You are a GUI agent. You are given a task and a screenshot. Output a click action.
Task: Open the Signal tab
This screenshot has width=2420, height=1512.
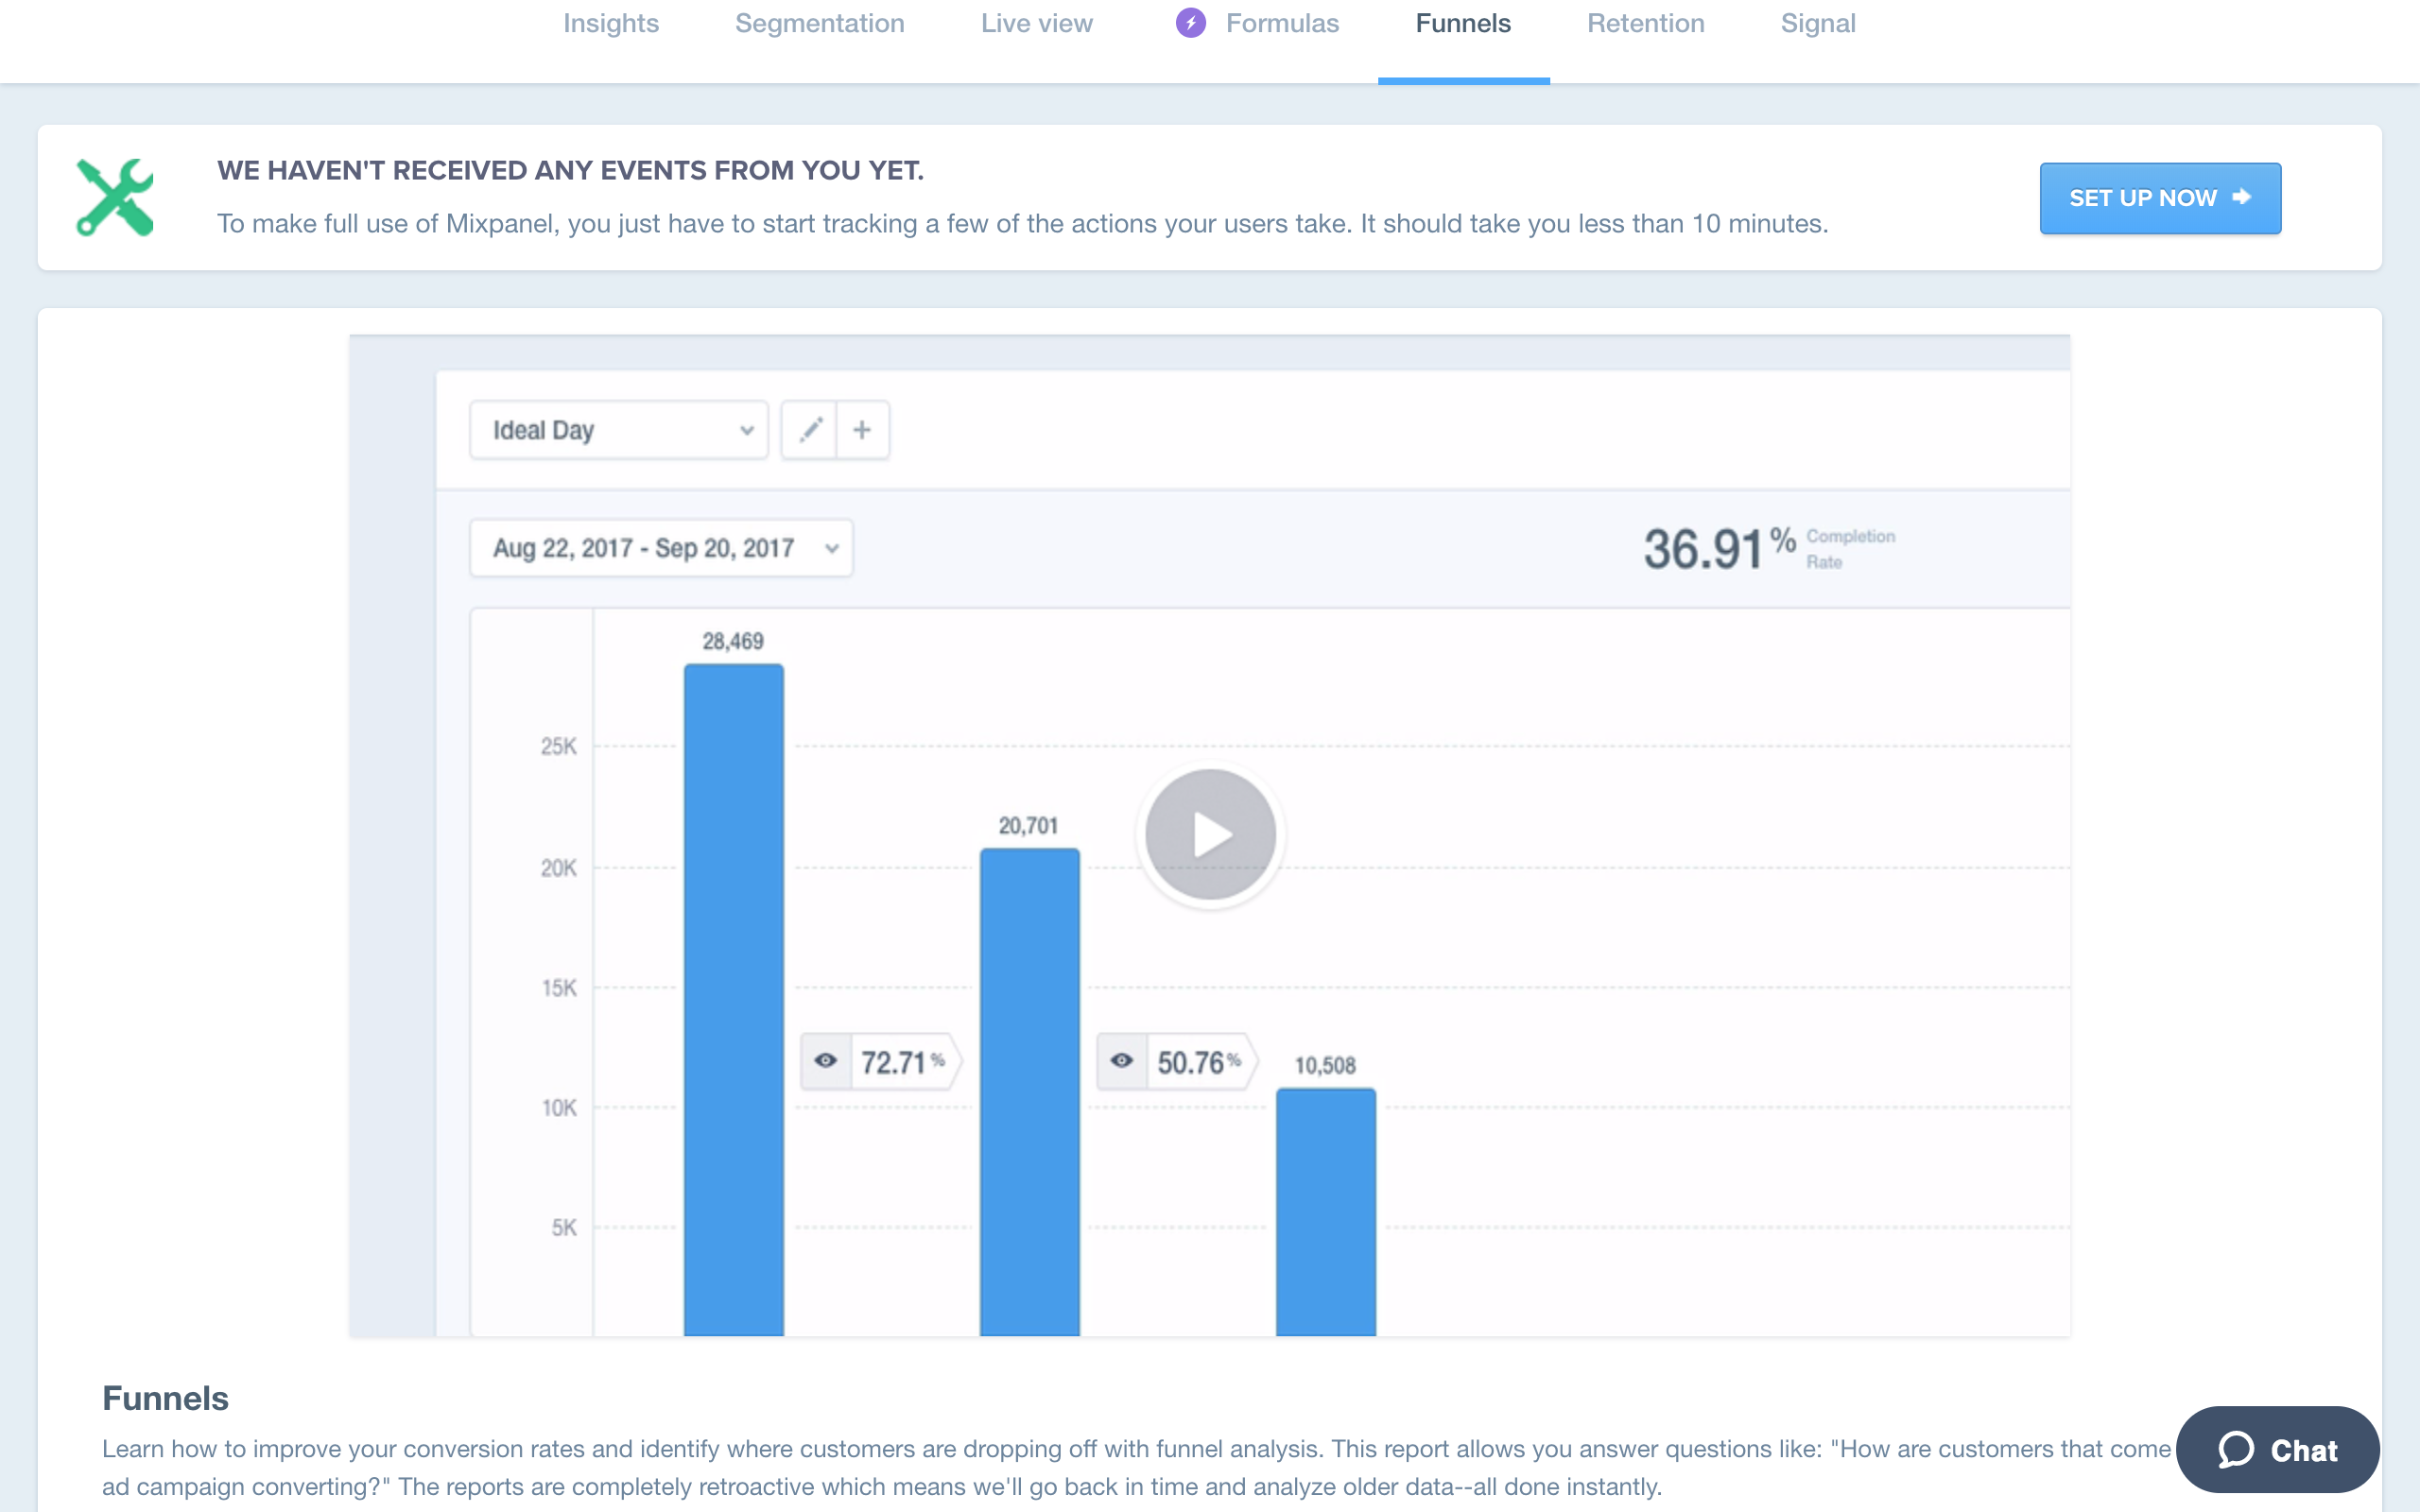(1818, 23)
